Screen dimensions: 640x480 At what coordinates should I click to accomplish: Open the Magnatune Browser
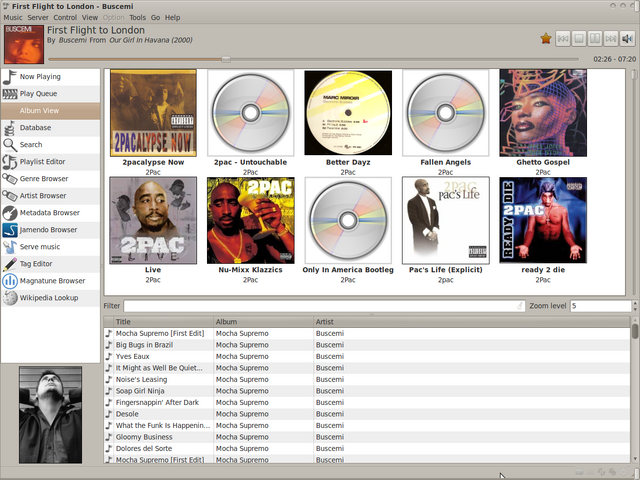pos(50,281)
